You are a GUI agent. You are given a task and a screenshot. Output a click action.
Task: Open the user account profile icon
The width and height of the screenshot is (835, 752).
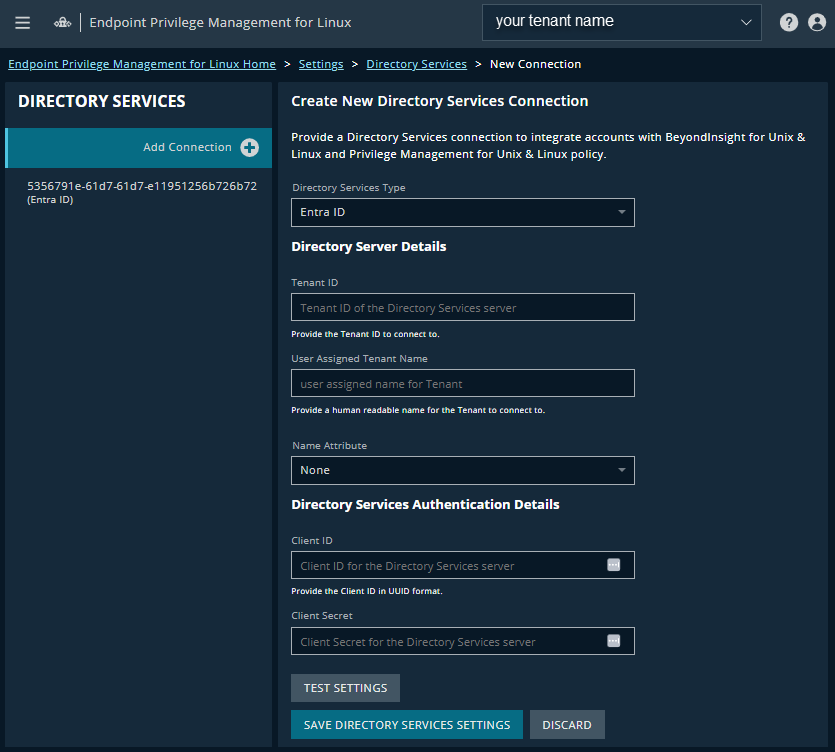coord(817,22)
